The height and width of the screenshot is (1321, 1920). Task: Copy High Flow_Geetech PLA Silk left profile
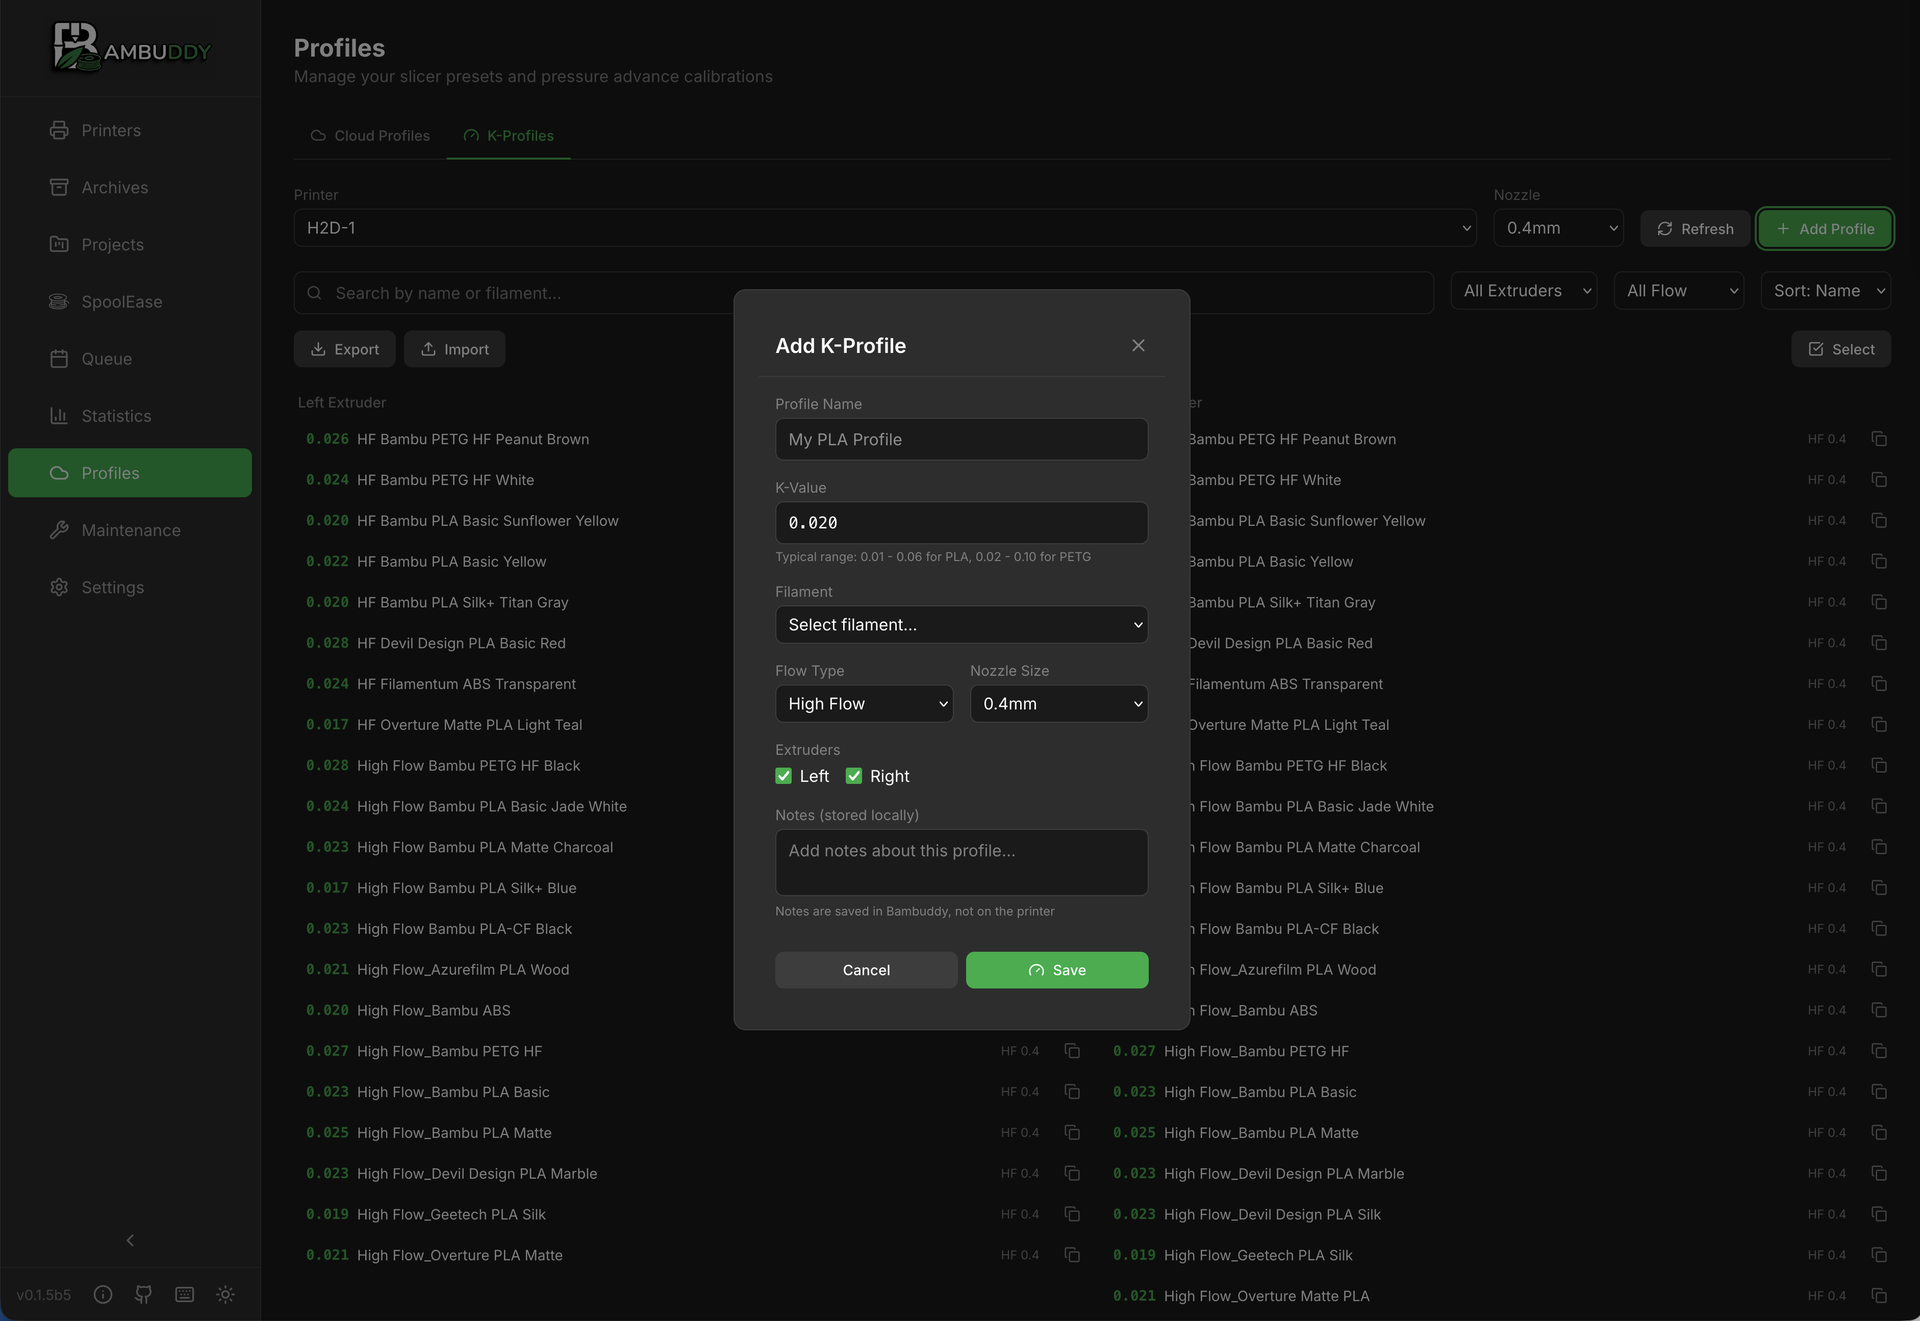(x=1072, y=1214)
